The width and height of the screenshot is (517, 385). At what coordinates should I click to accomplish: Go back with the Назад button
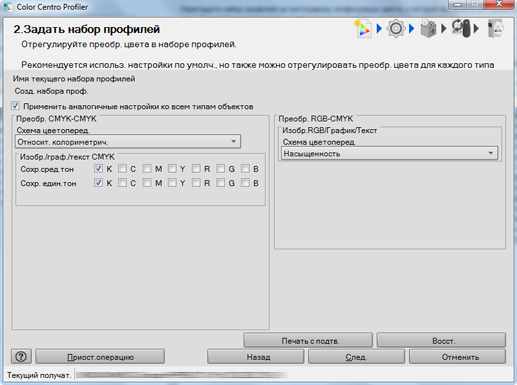(256, 357)
